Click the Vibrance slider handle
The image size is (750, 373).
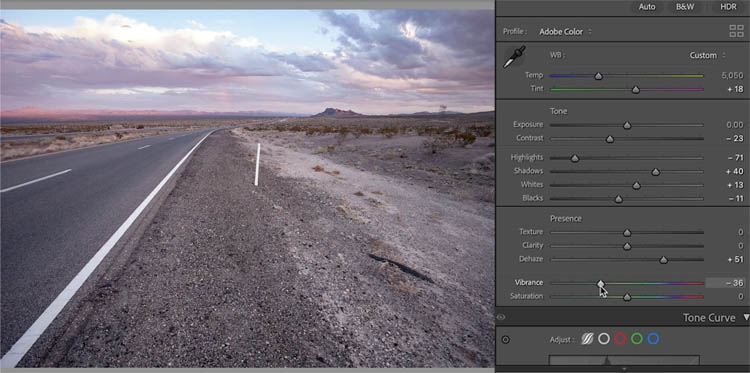601,284
